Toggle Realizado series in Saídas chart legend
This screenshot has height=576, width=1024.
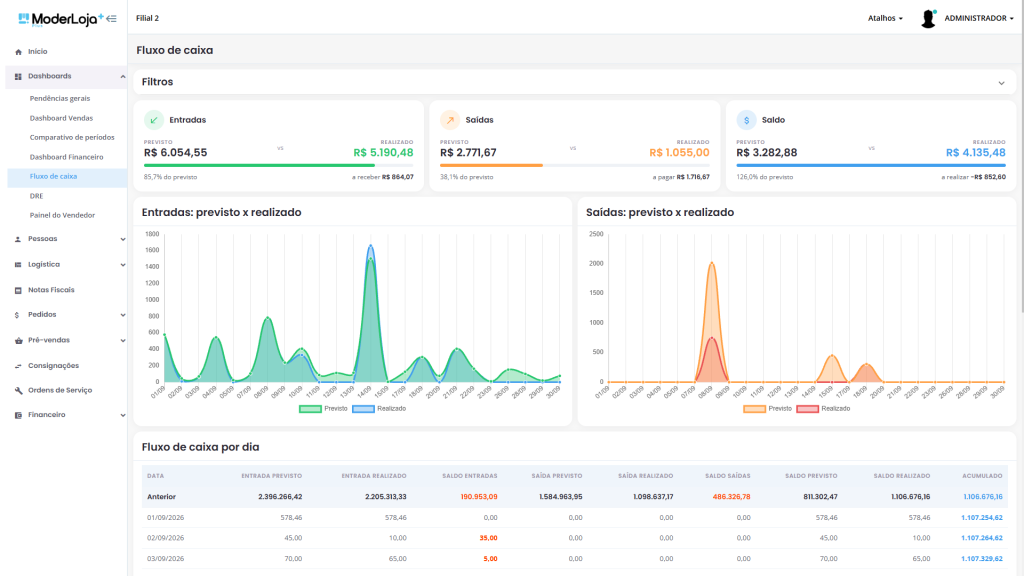click(824, 409)
